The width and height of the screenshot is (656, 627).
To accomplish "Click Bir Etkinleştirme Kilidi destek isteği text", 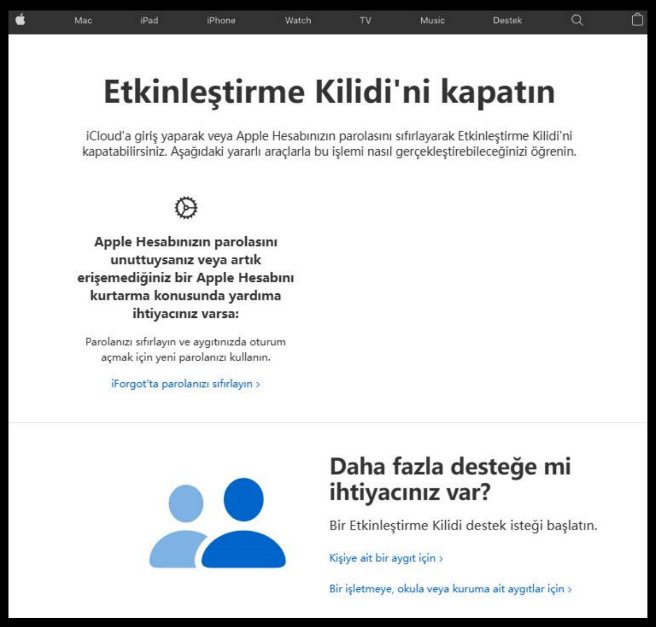I will click(x=463, y=526).
